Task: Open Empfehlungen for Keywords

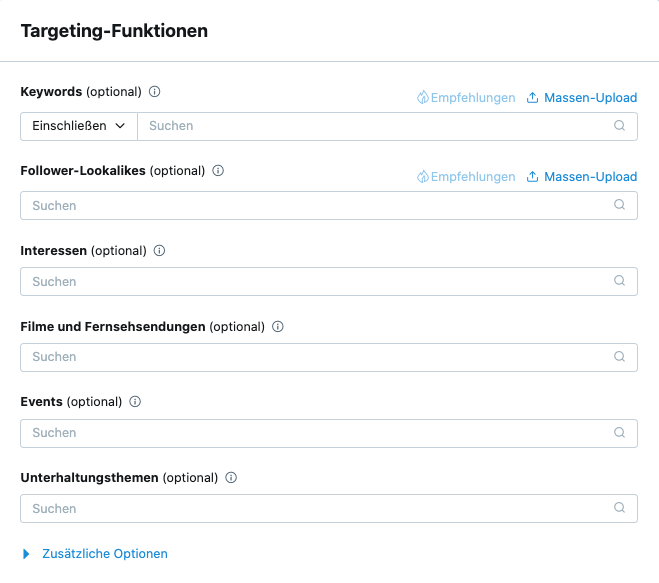Action: [466, 98]
